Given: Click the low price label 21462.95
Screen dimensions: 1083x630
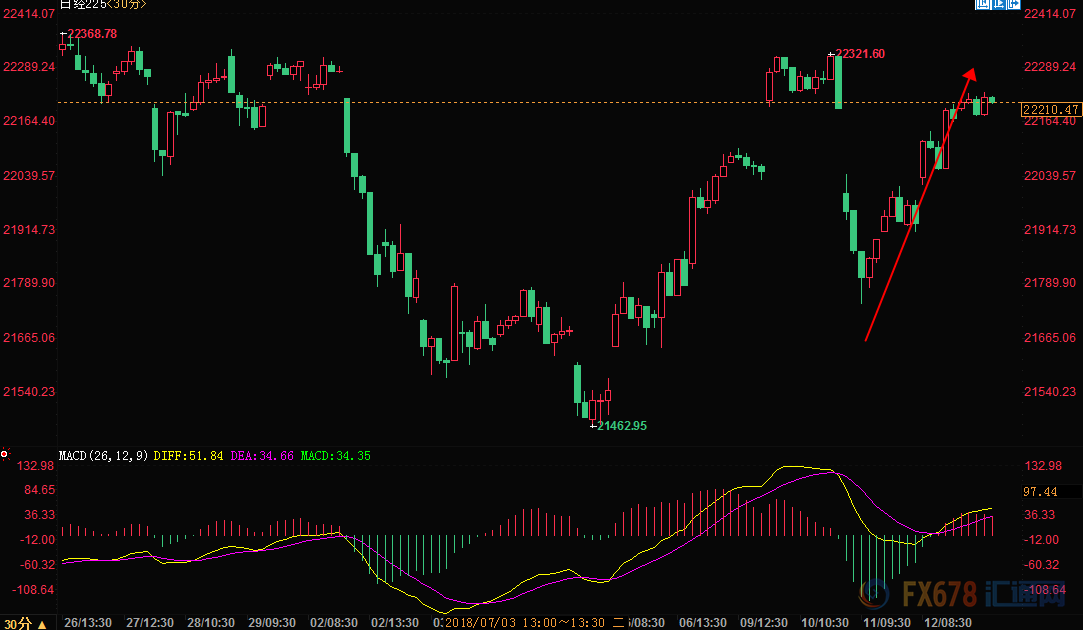Looking at the screenshot, I should click(x=621, y=426).
